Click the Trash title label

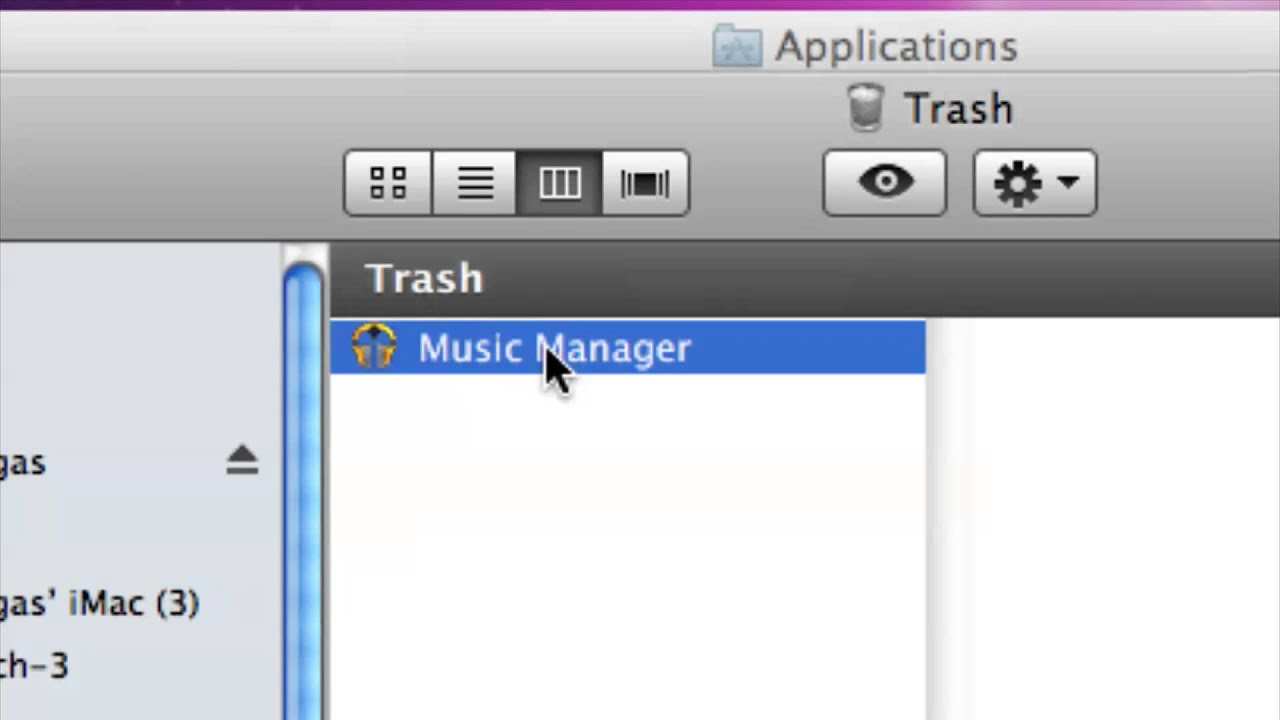958,109
